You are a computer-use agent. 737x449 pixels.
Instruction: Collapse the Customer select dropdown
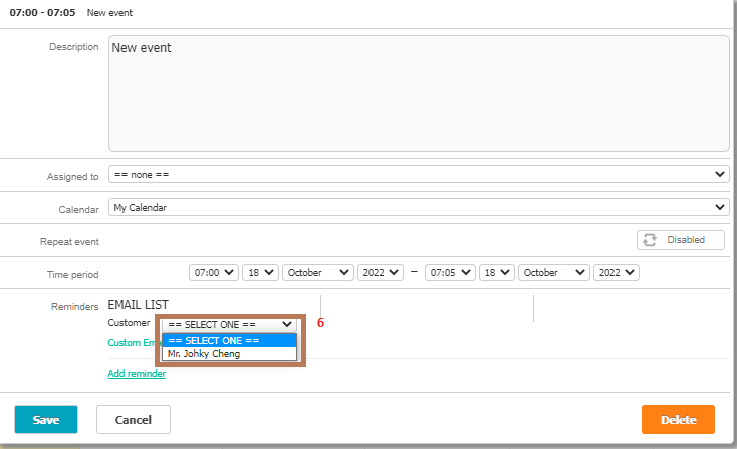(230, 324)
